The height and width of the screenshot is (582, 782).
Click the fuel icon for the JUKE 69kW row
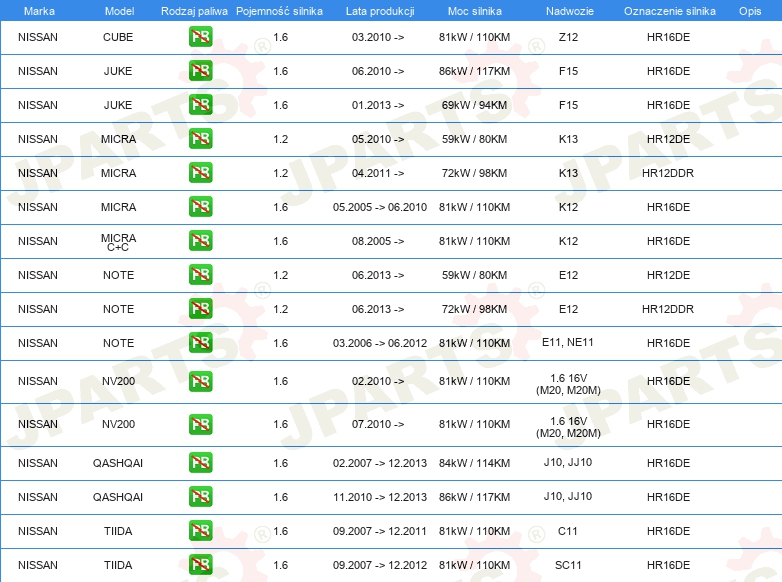tap(200, 105)
